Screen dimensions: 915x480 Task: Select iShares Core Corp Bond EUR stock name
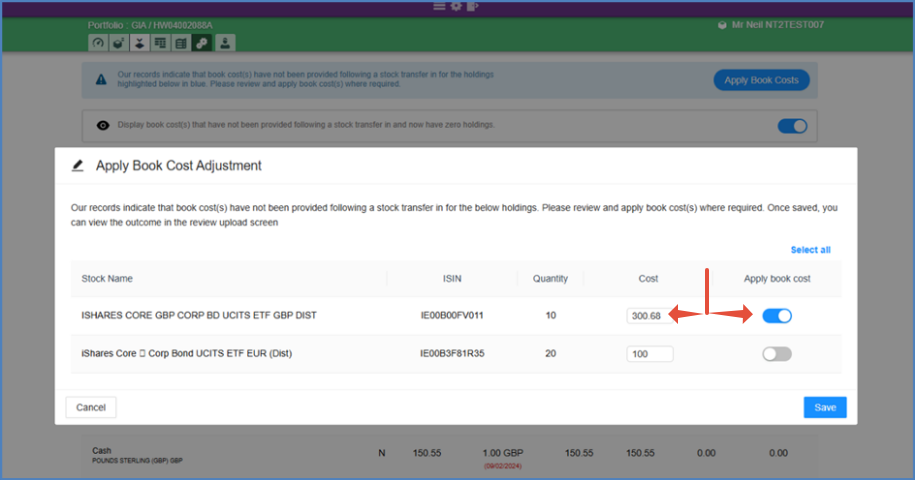[186, 353]
